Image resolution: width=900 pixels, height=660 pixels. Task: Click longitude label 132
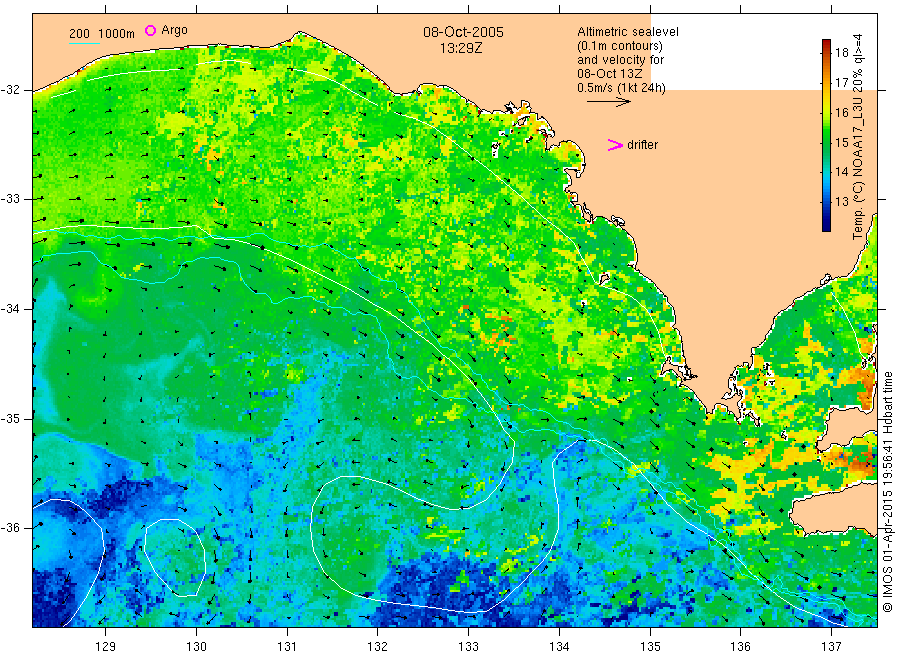coord(378,647)
